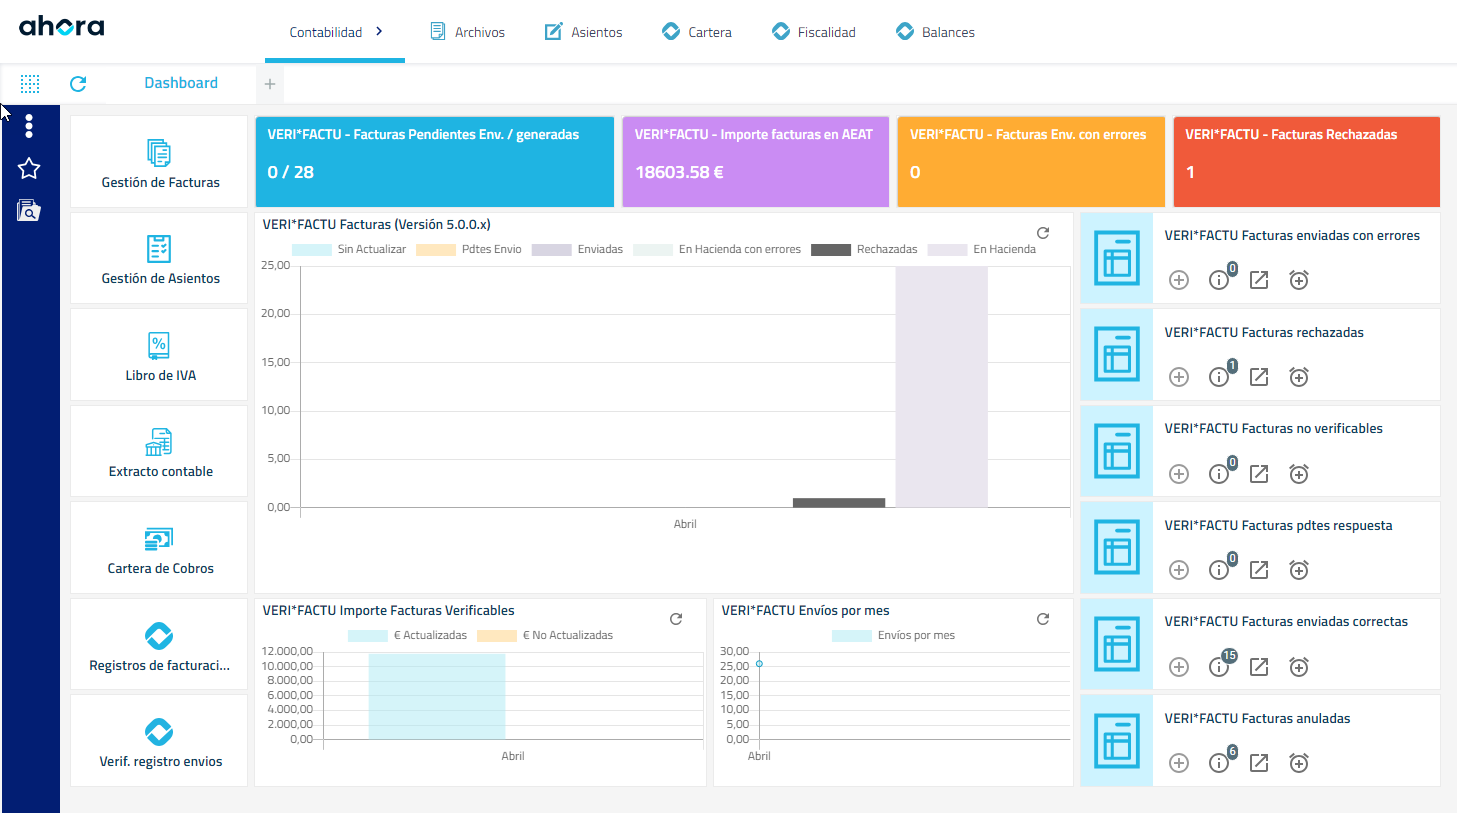The image size is (1457, 813).
Task: Refresh the VERI*FACTU Facturas chart
Action: (x=1043, y=233)
